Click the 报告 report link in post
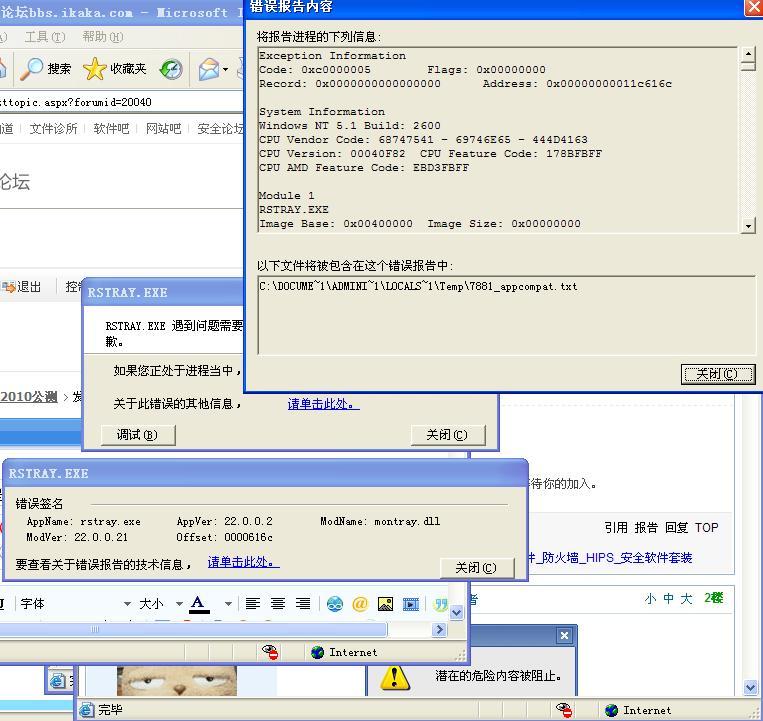 (646, 528)
